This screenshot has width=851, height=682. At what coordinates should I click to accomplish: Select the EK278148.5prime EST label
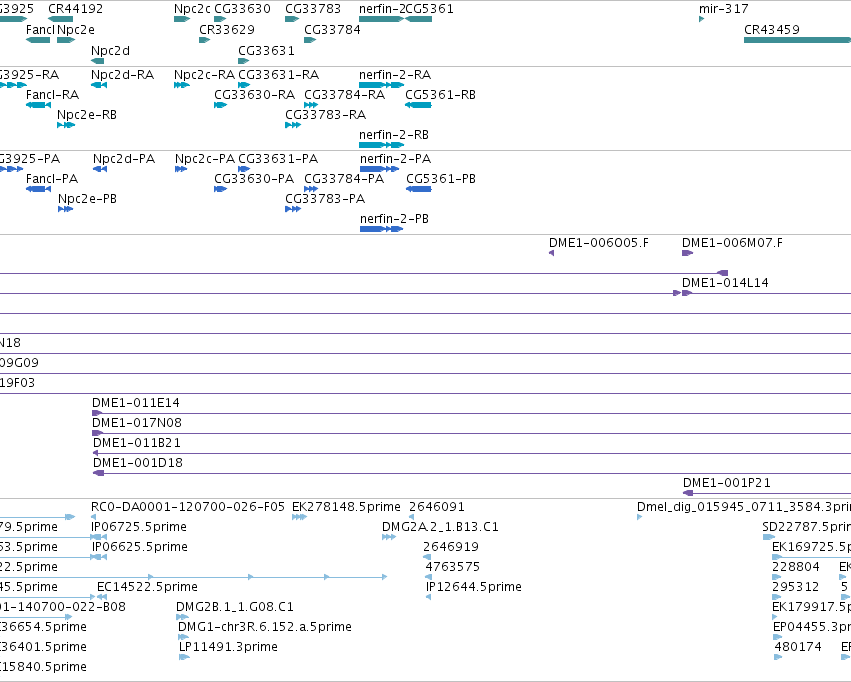(x=346, y=506)
